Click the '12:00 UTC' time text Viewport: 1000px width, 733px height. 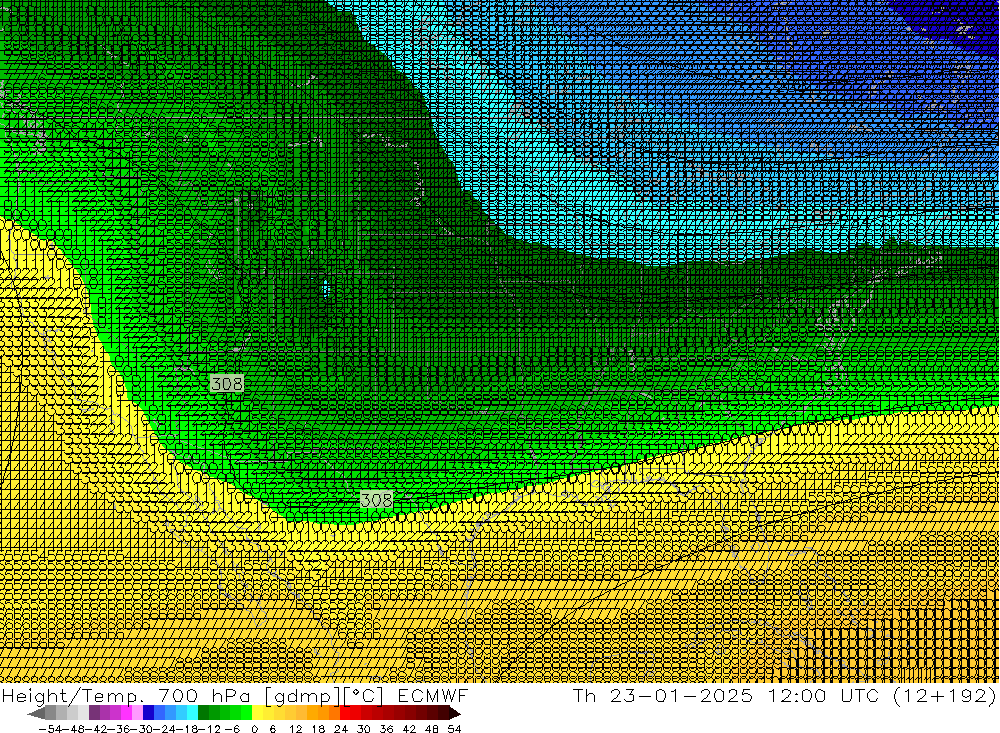point(824,695)
